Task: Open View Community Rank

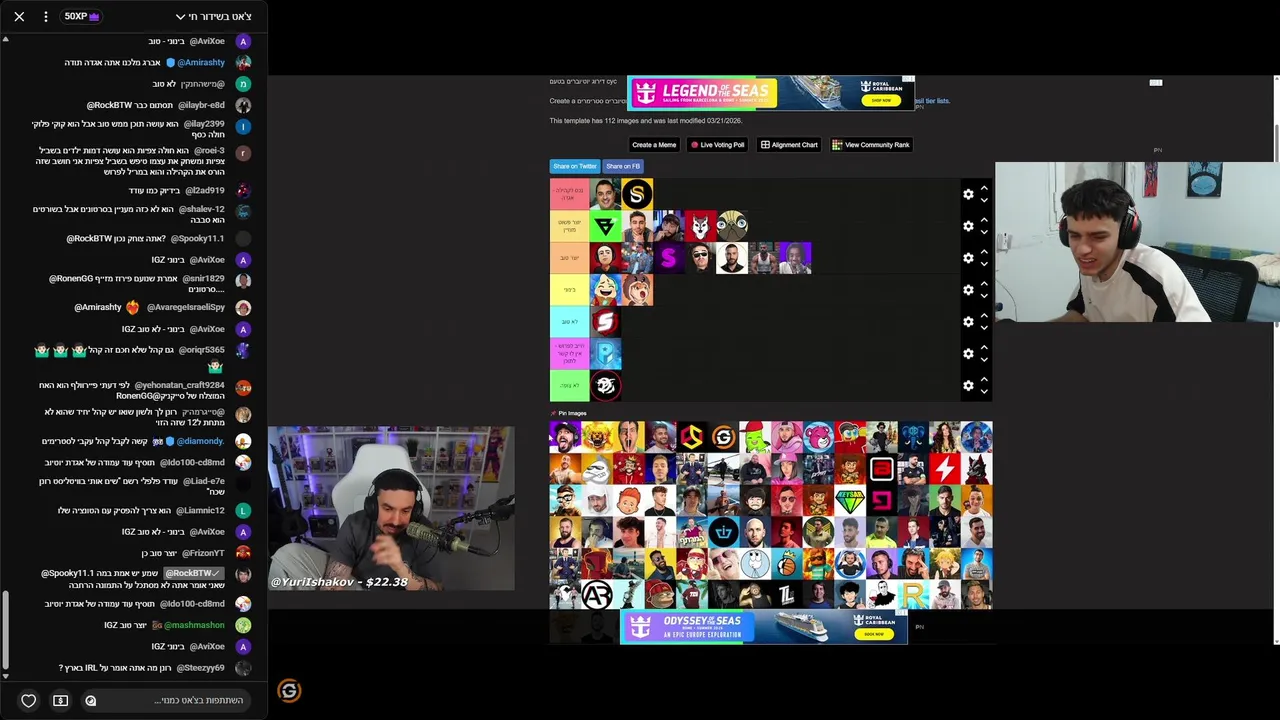Action: pos(871,145)
